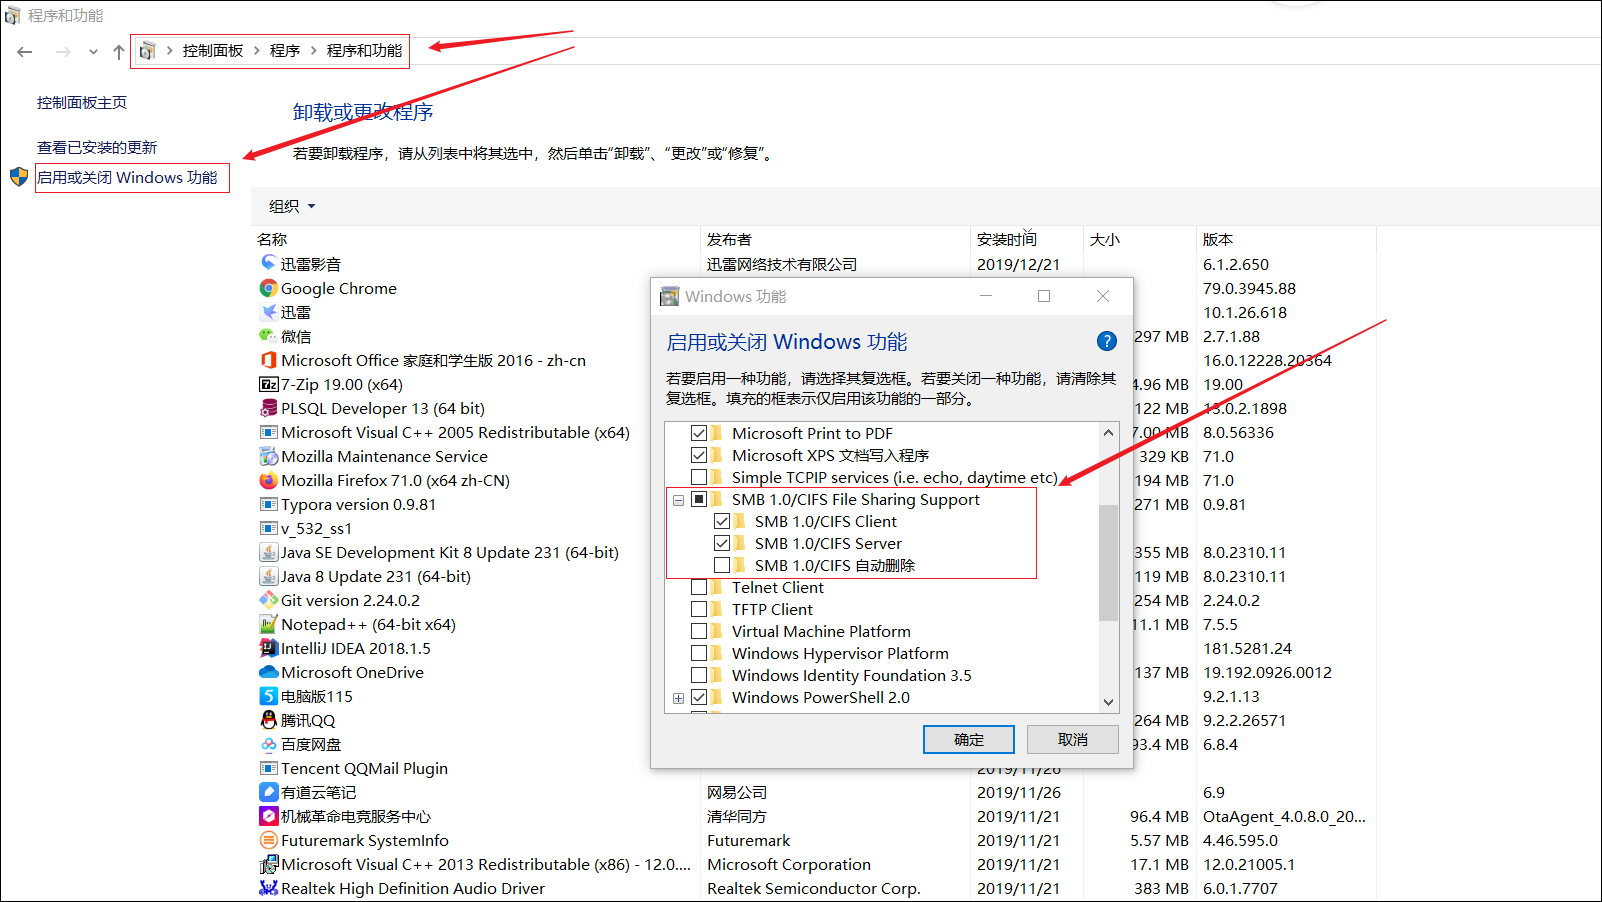The image size is (1602, 902).
Task: Uncheck Microsoft Print to PDF
Action: click(699, 433)
